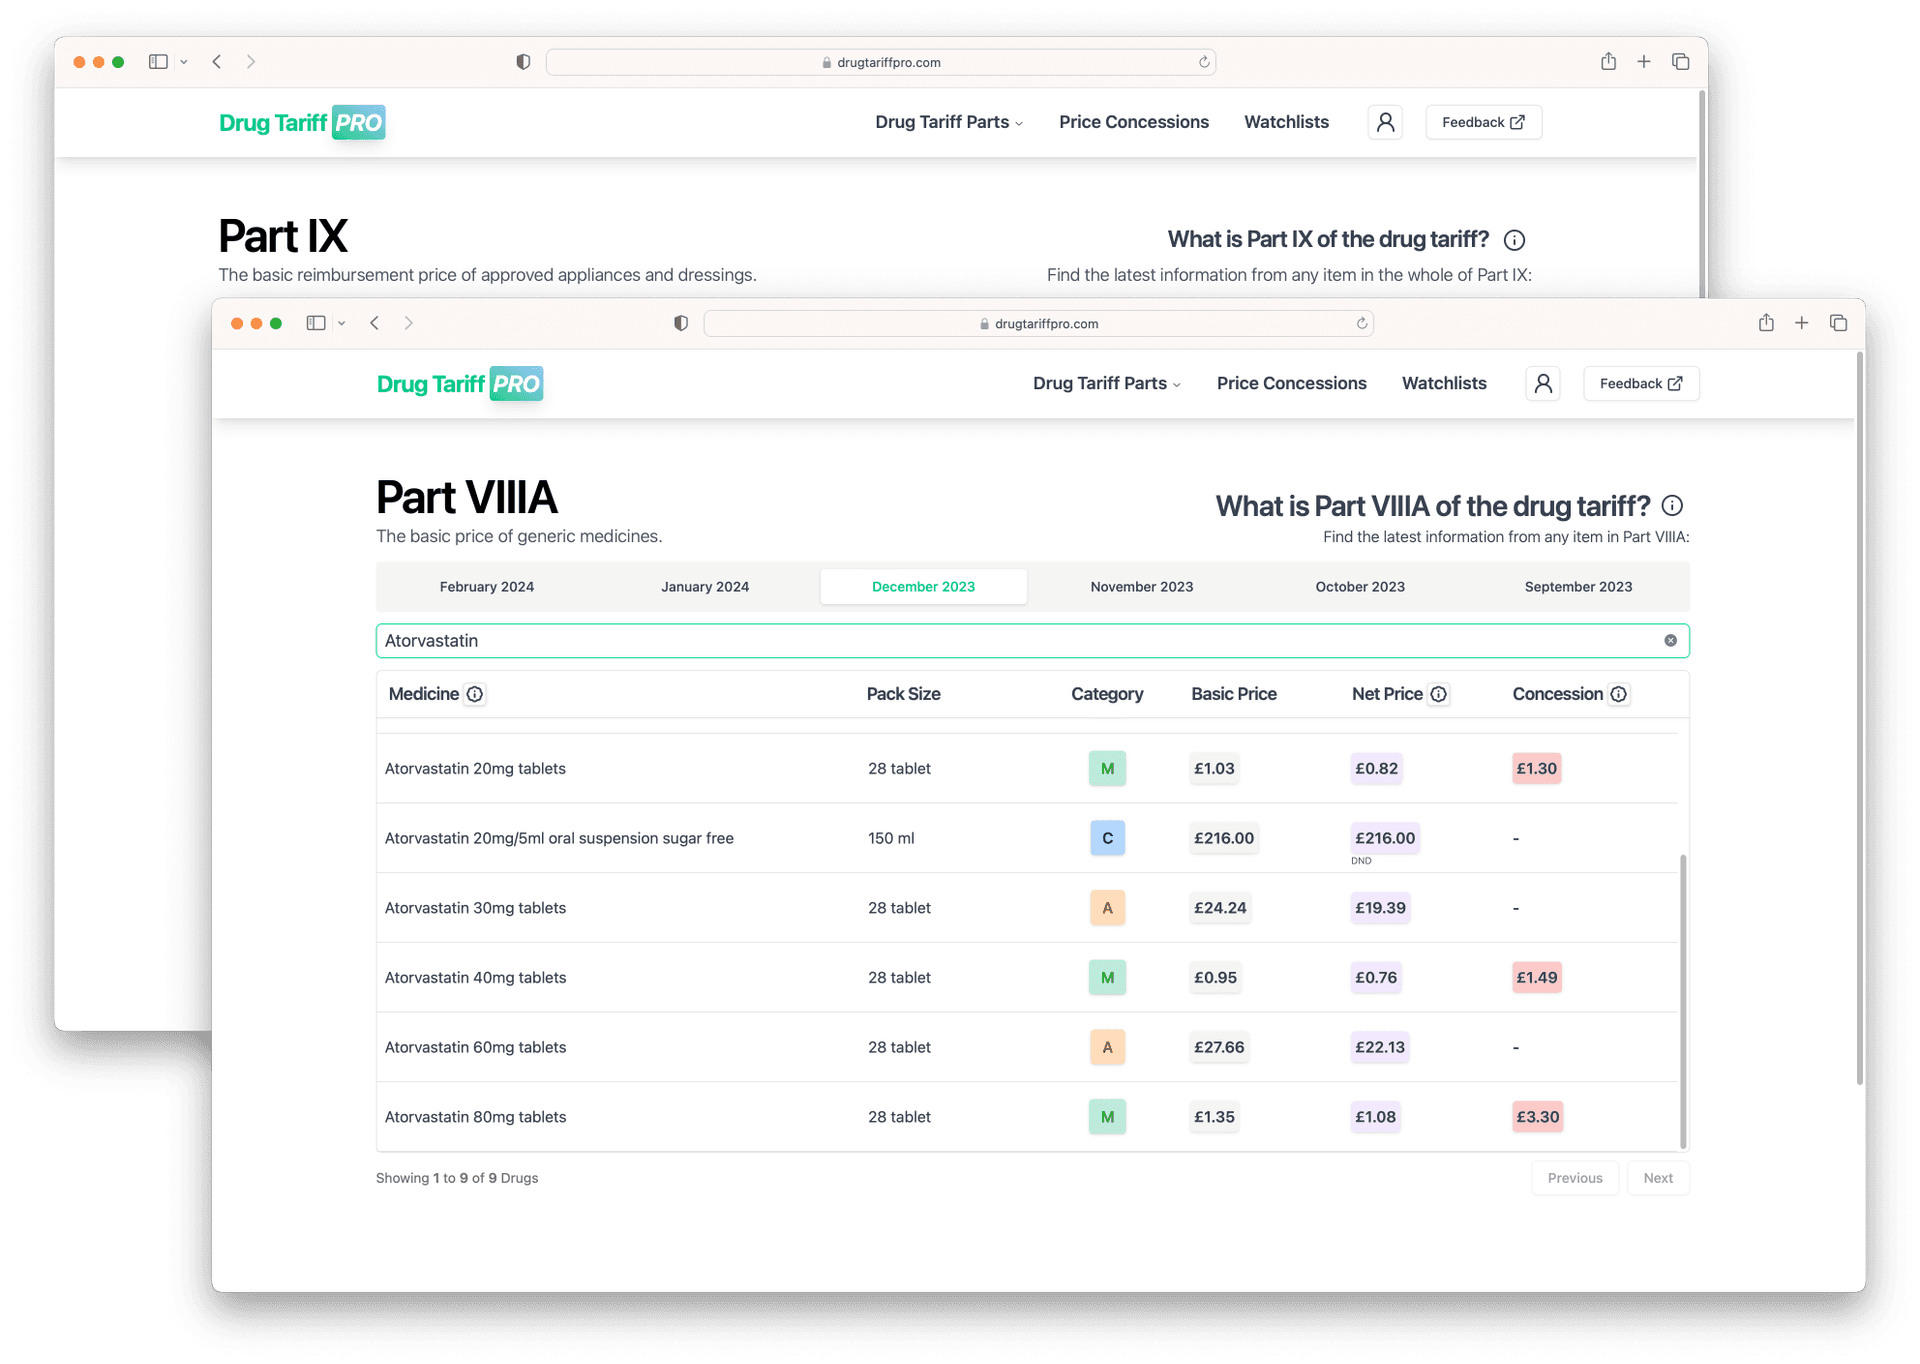Switch to the February 2024 tab
The width and height of the screenshot is (1920, 1364).
tap(487, 587)
